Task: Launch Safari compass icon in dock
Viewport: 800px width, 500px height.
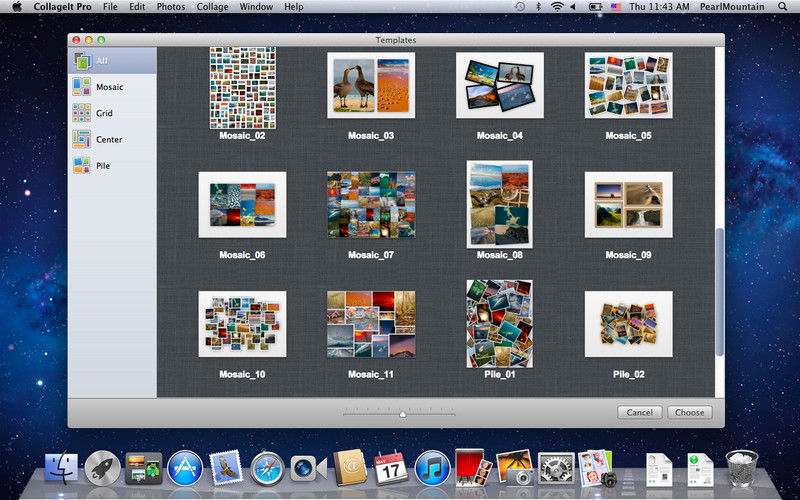Action: (267, 468)
